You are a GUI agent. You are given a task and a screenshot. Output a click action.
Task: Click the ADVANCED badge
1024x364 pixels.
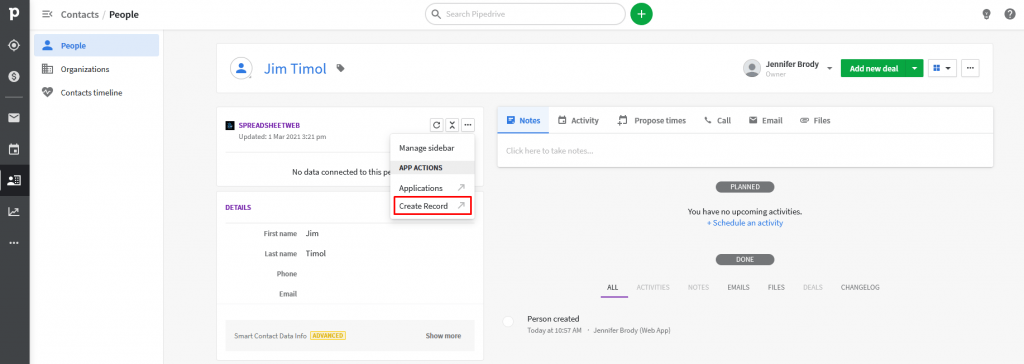tap(328, 336)
